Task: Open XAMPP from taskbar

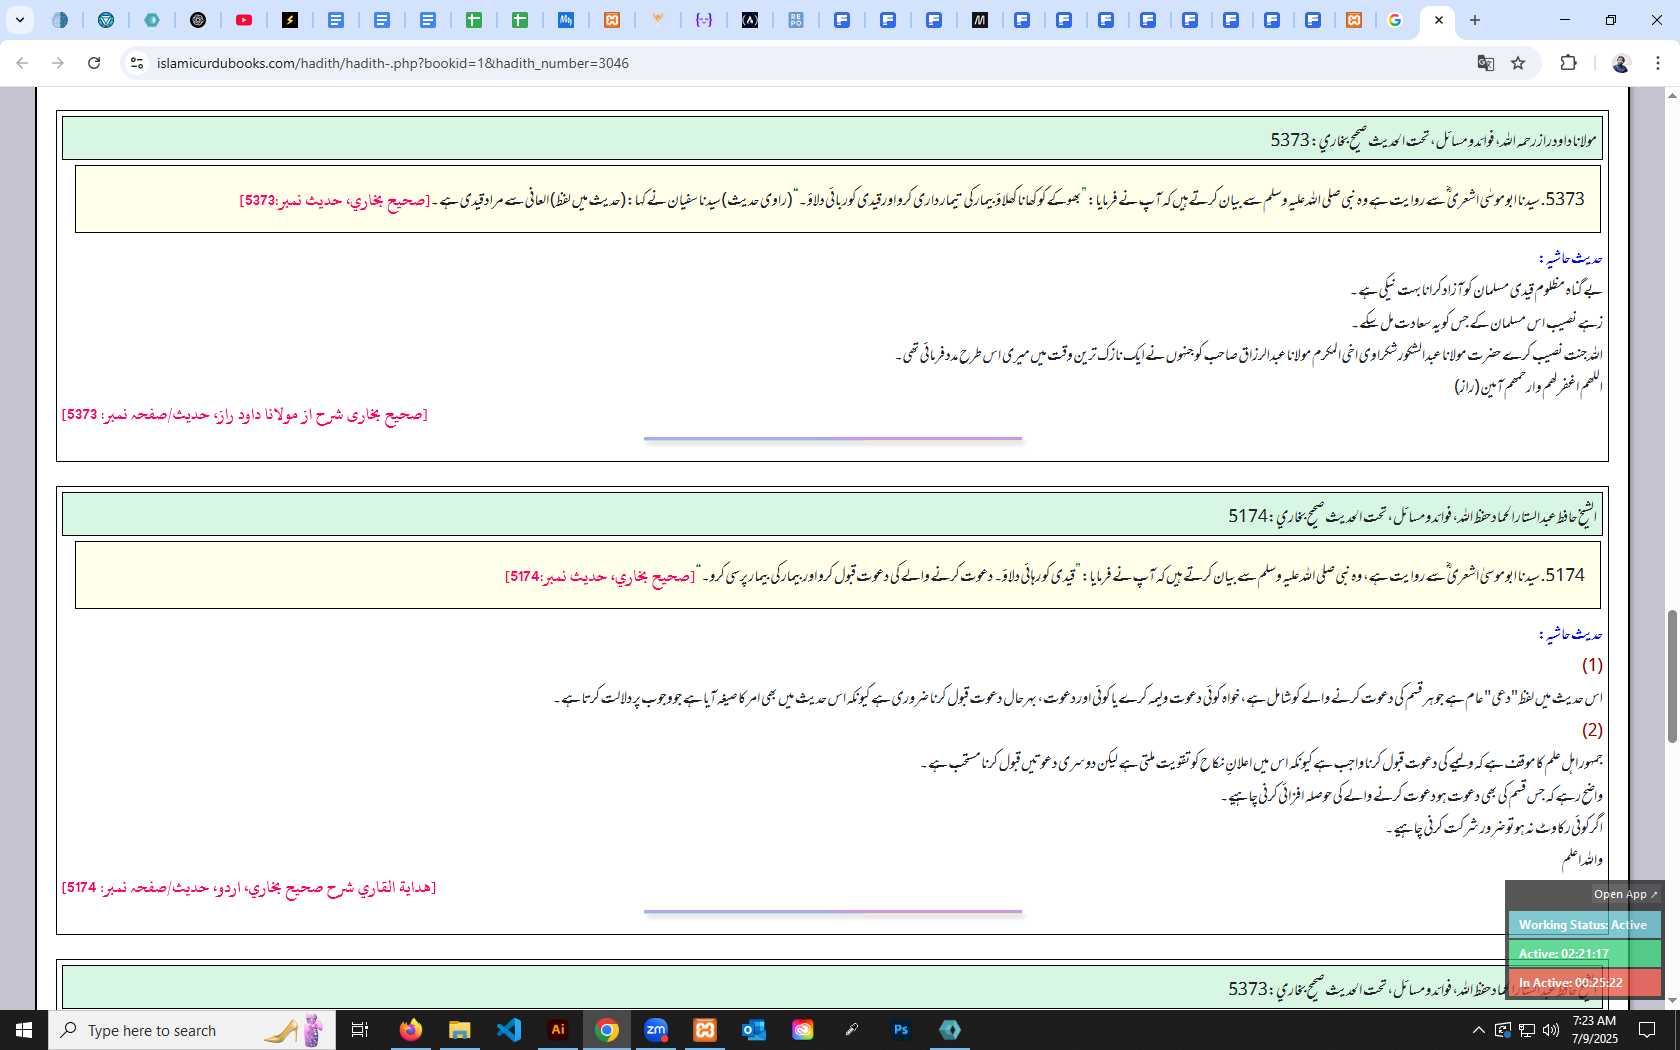Action: (705, 1030)
